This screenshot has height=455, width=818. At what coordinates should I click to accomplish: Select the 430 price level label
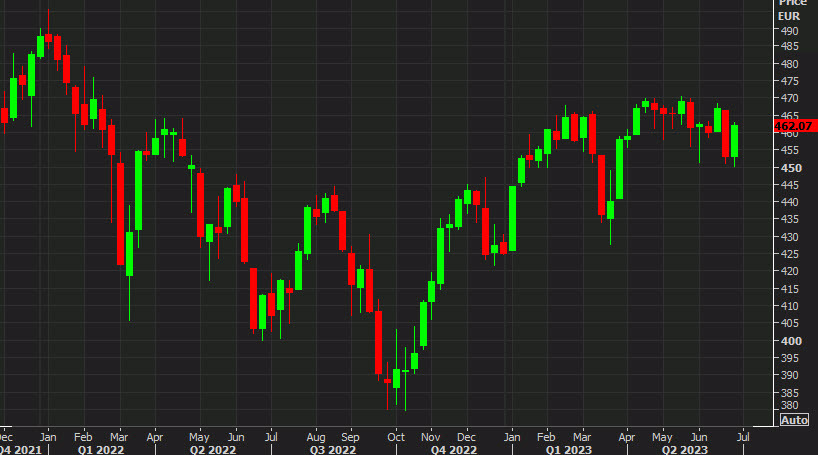tap(789, 237)
